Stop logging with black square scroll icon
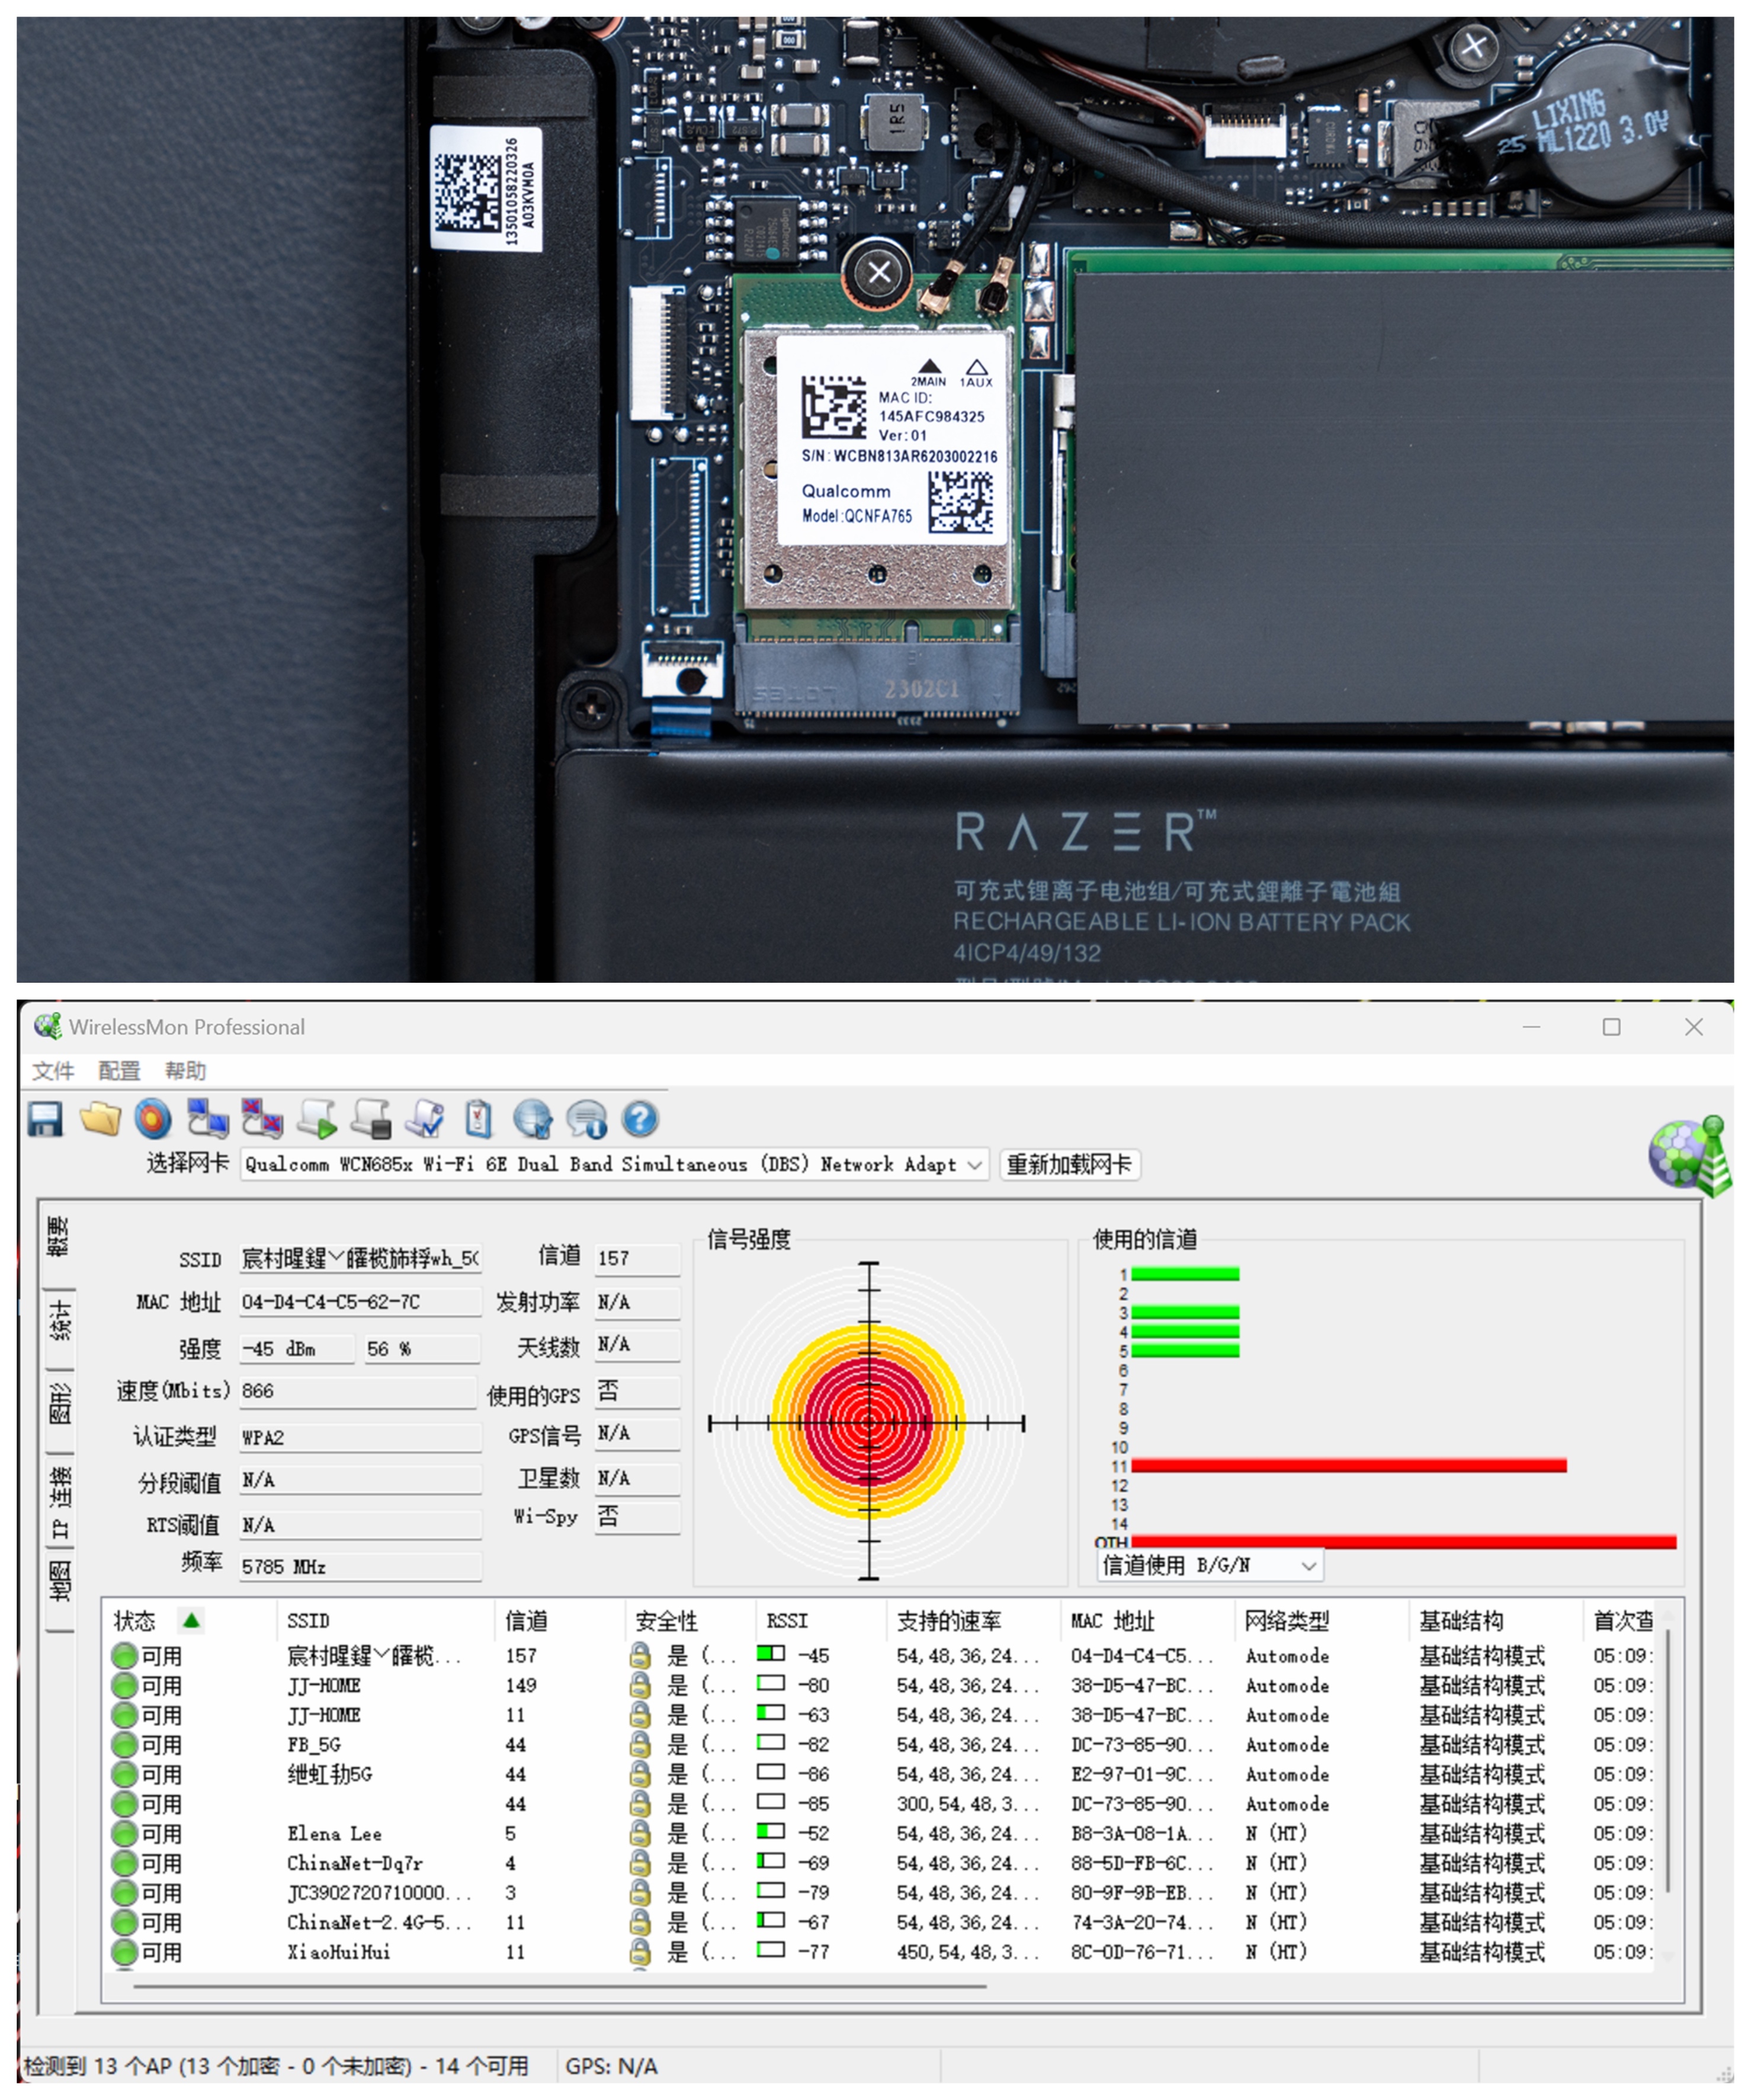Image resolution: width=1751 pixels, height=2100 pixels. point(371,1120)
